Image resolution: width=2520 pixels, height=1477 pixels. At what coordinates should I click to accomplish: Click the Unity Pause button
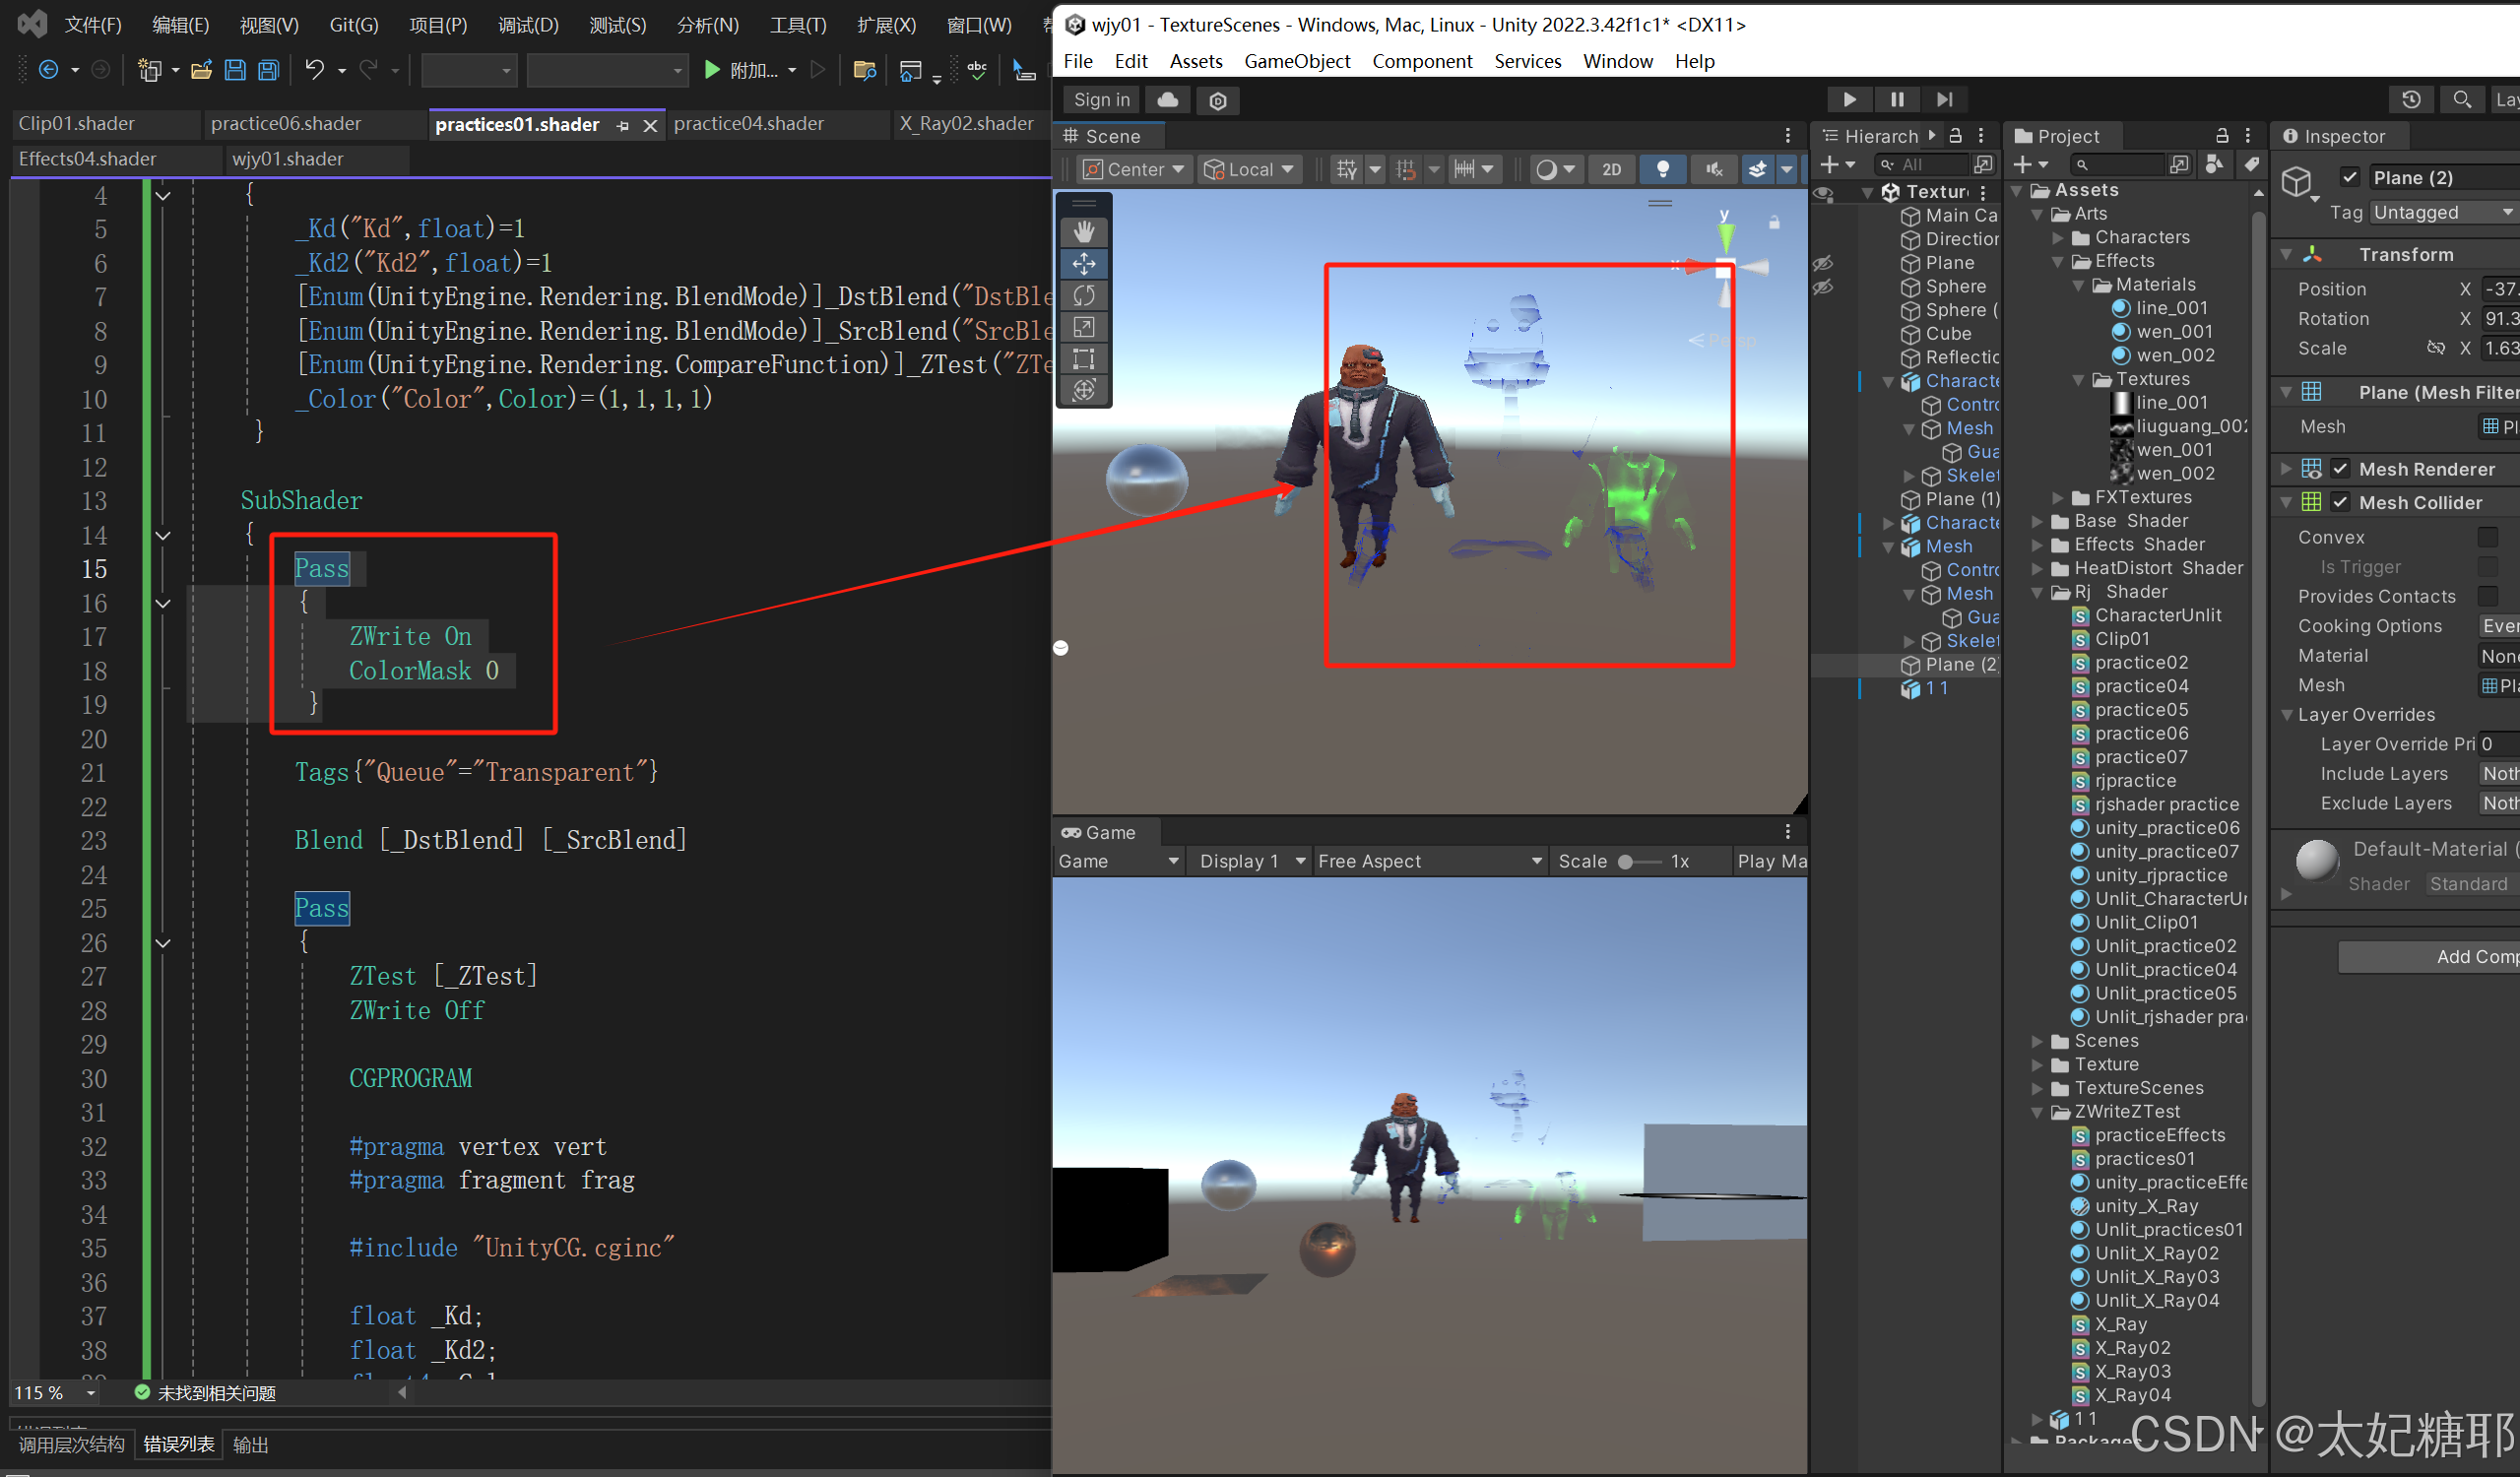1897,99
